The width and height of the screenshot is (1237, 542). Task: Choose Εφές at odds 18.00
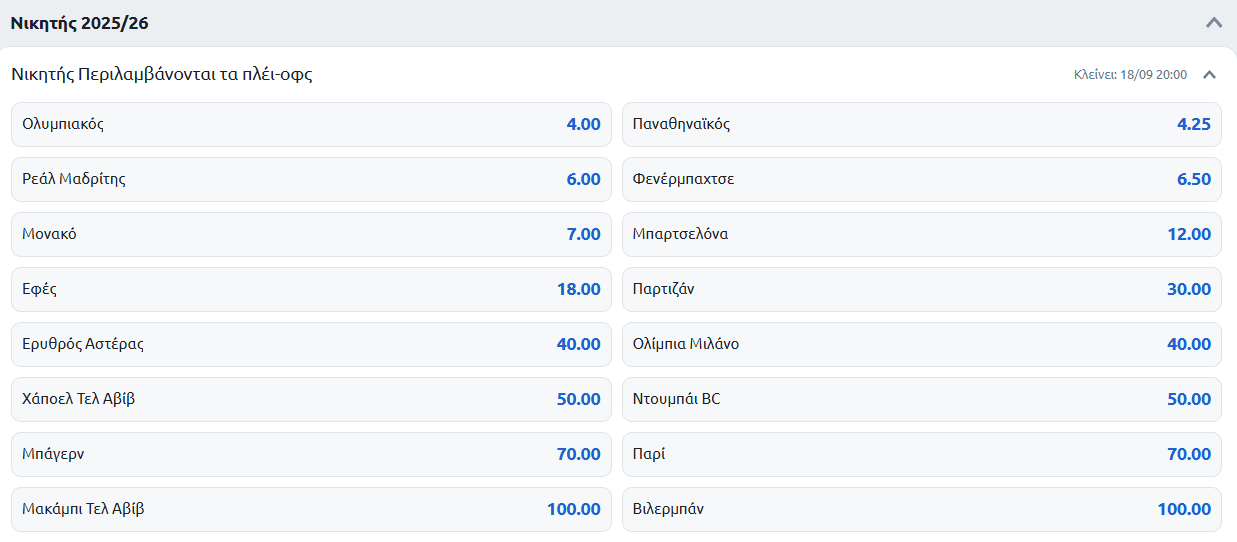(x=311, y=289)
